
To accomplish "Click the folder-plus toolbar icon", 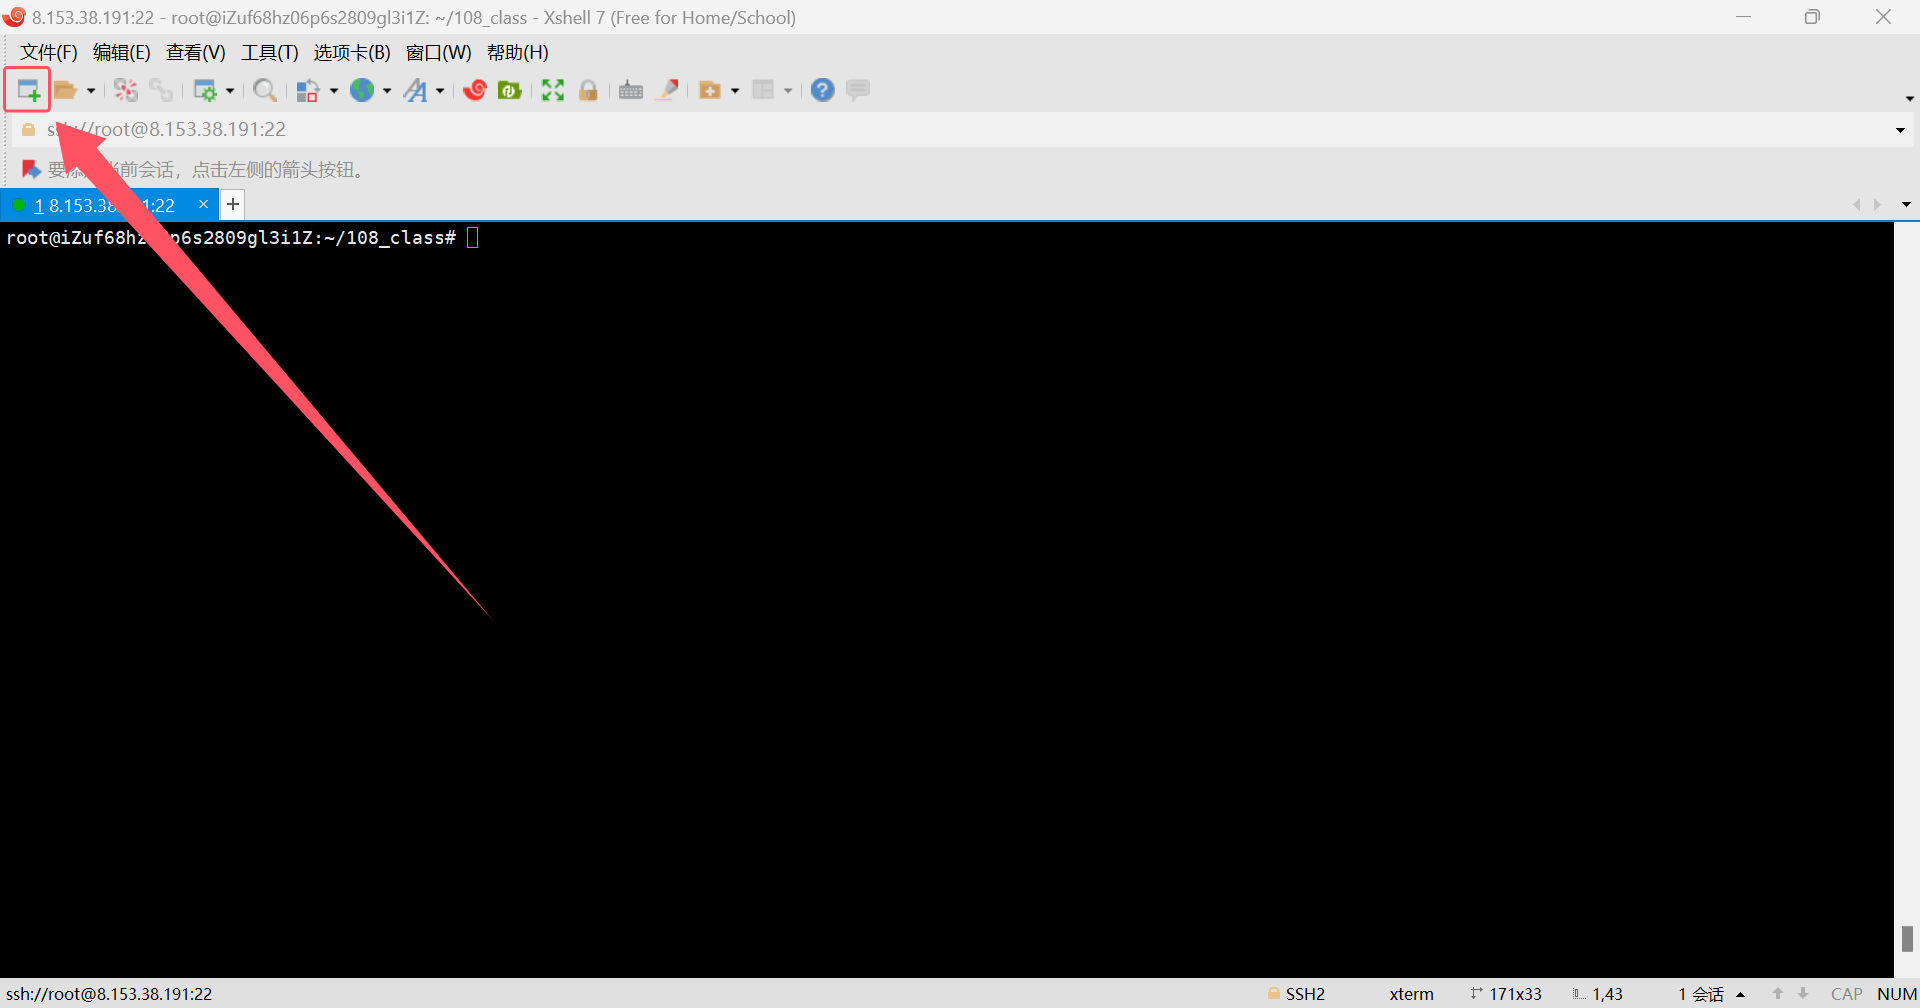I will pos(710,91).
